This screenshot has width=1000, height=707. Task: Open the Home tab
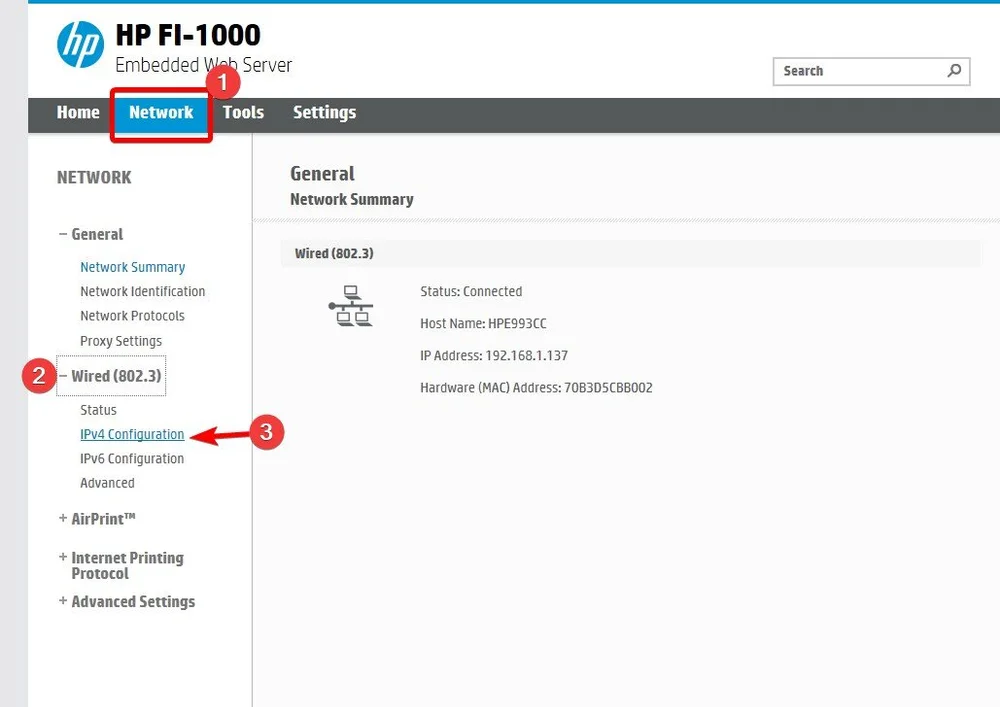(78, 113)
